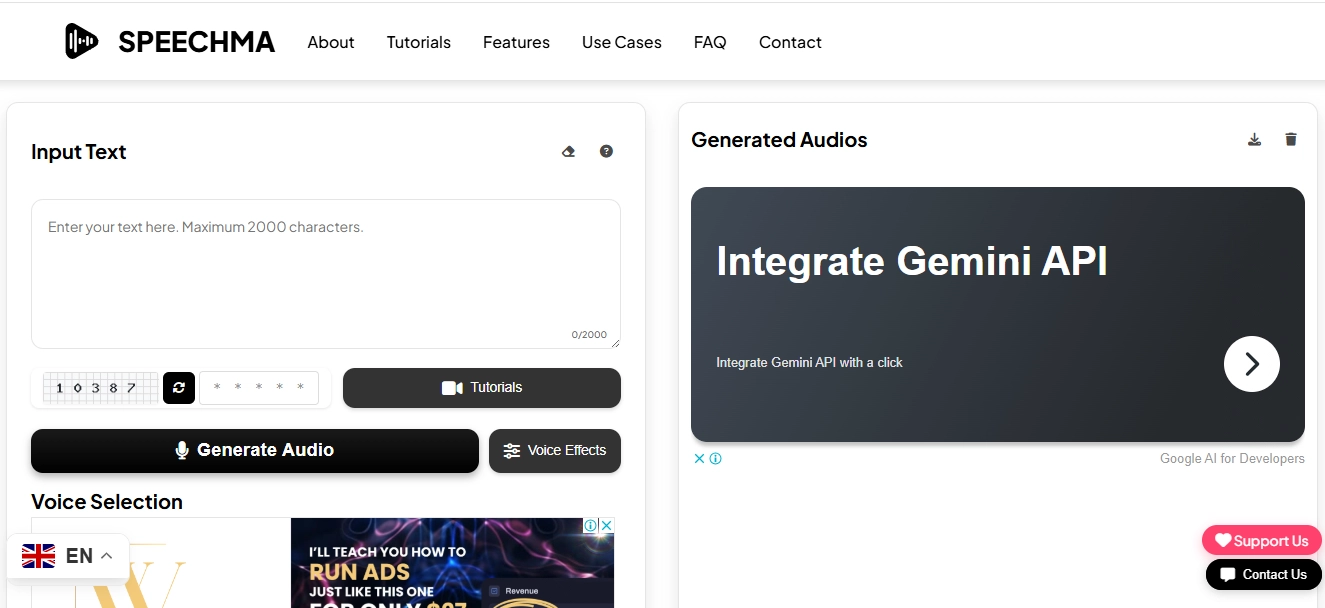Download generated audios with the download icon
Screen dimensions: 1325x608
pyautogui.click(x=1254, y=139)
